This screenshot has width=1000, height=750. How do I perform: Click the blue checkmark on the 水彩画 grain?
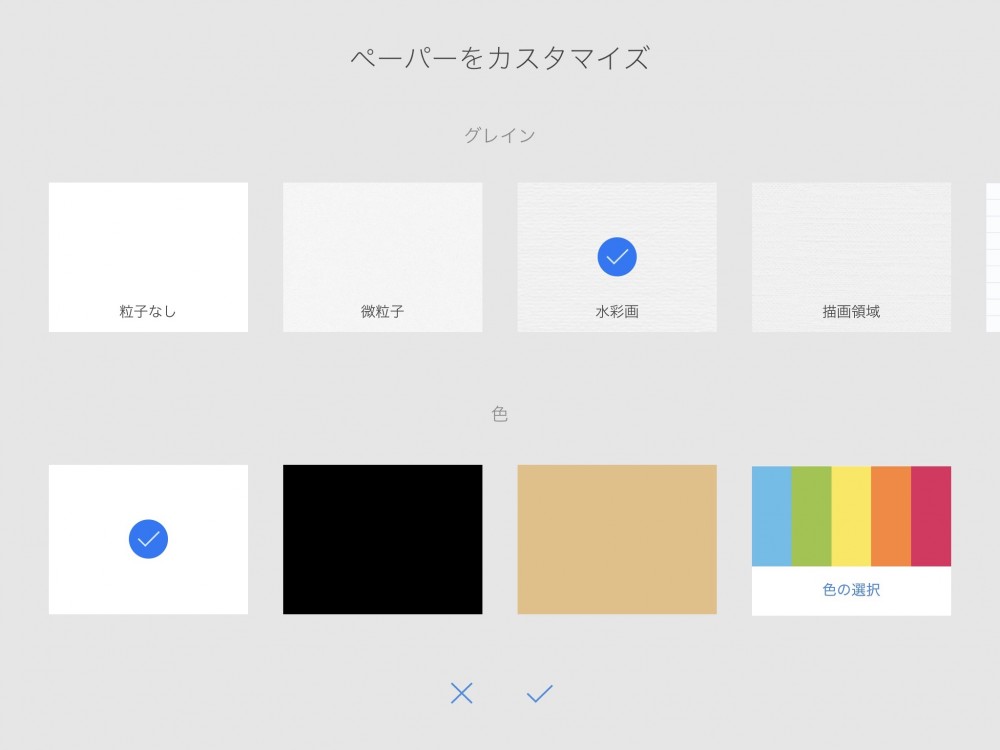[617, 257]
